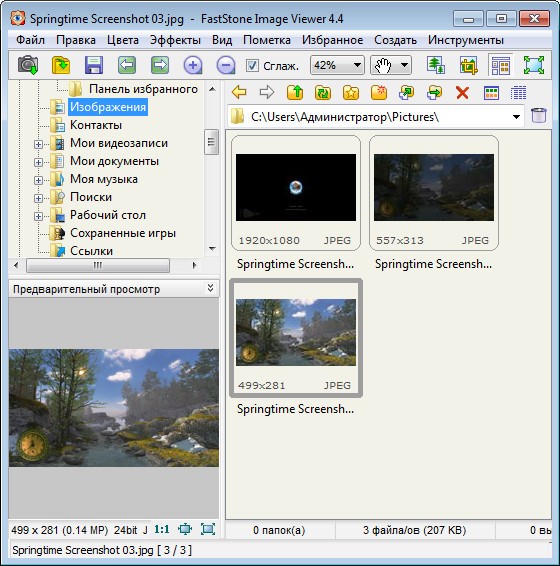The height and width of the screenshot is (566, 560).
Task: Open the Цвета menu
Action: pos(123,40)
